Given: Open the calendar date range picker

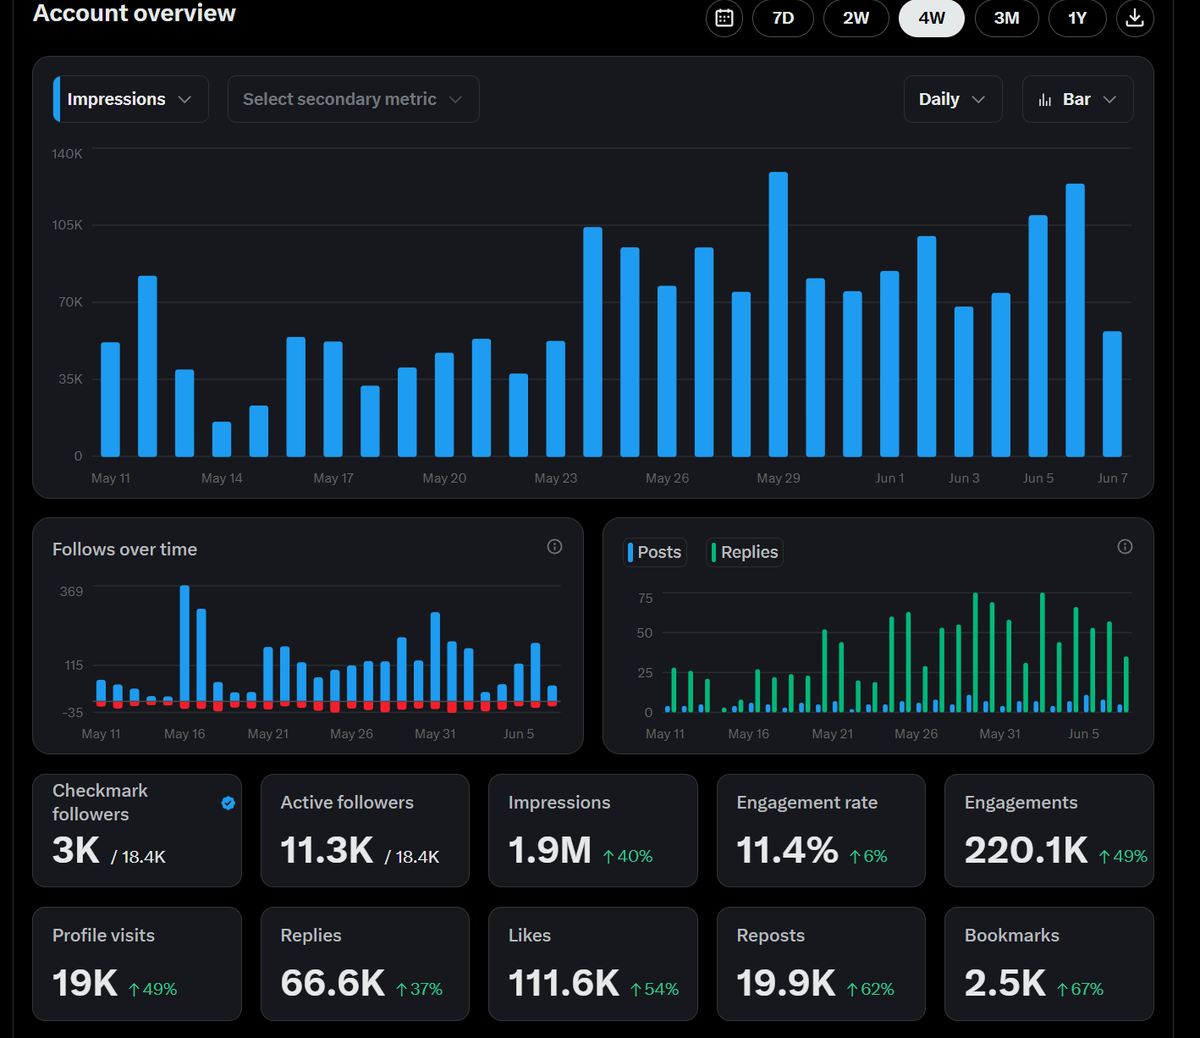Looking at the screenshot, I should pyautogui.click(x=724, y=18).
